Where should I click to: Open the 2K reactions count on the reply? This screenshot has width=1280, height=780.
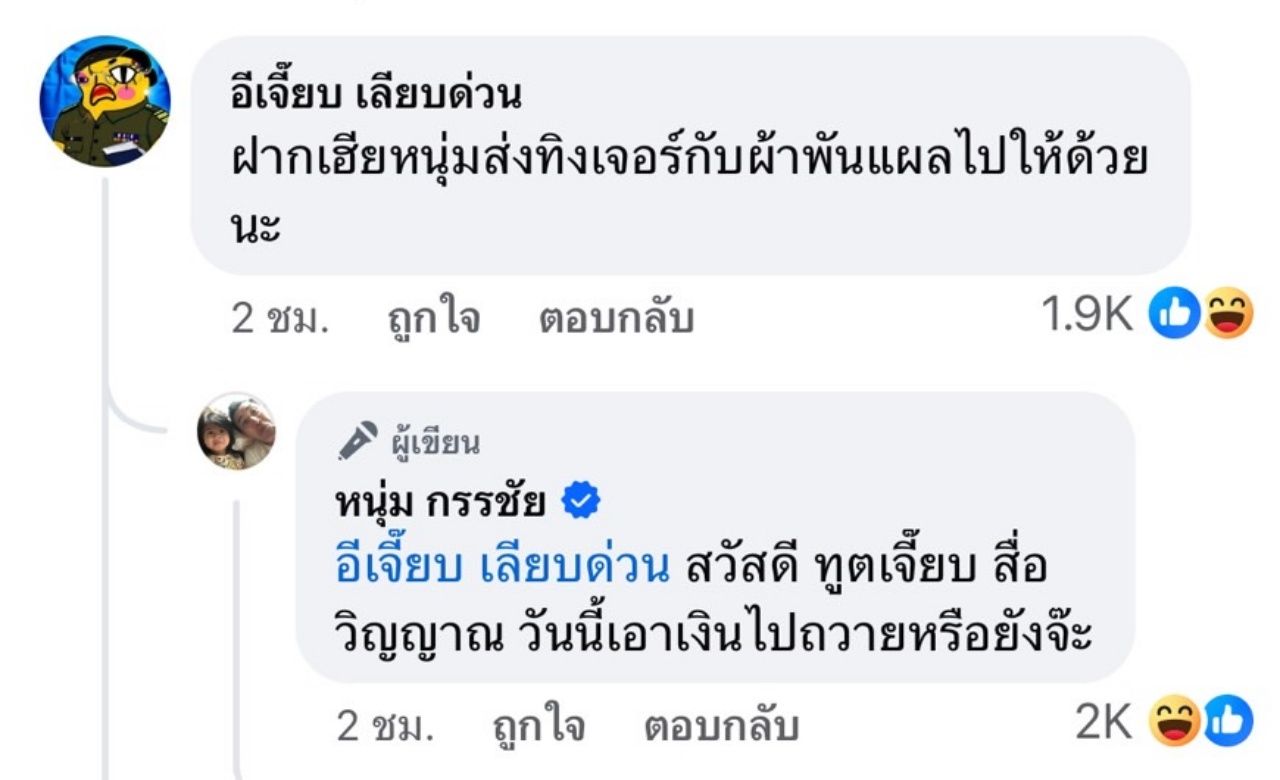click(1102, 724)
